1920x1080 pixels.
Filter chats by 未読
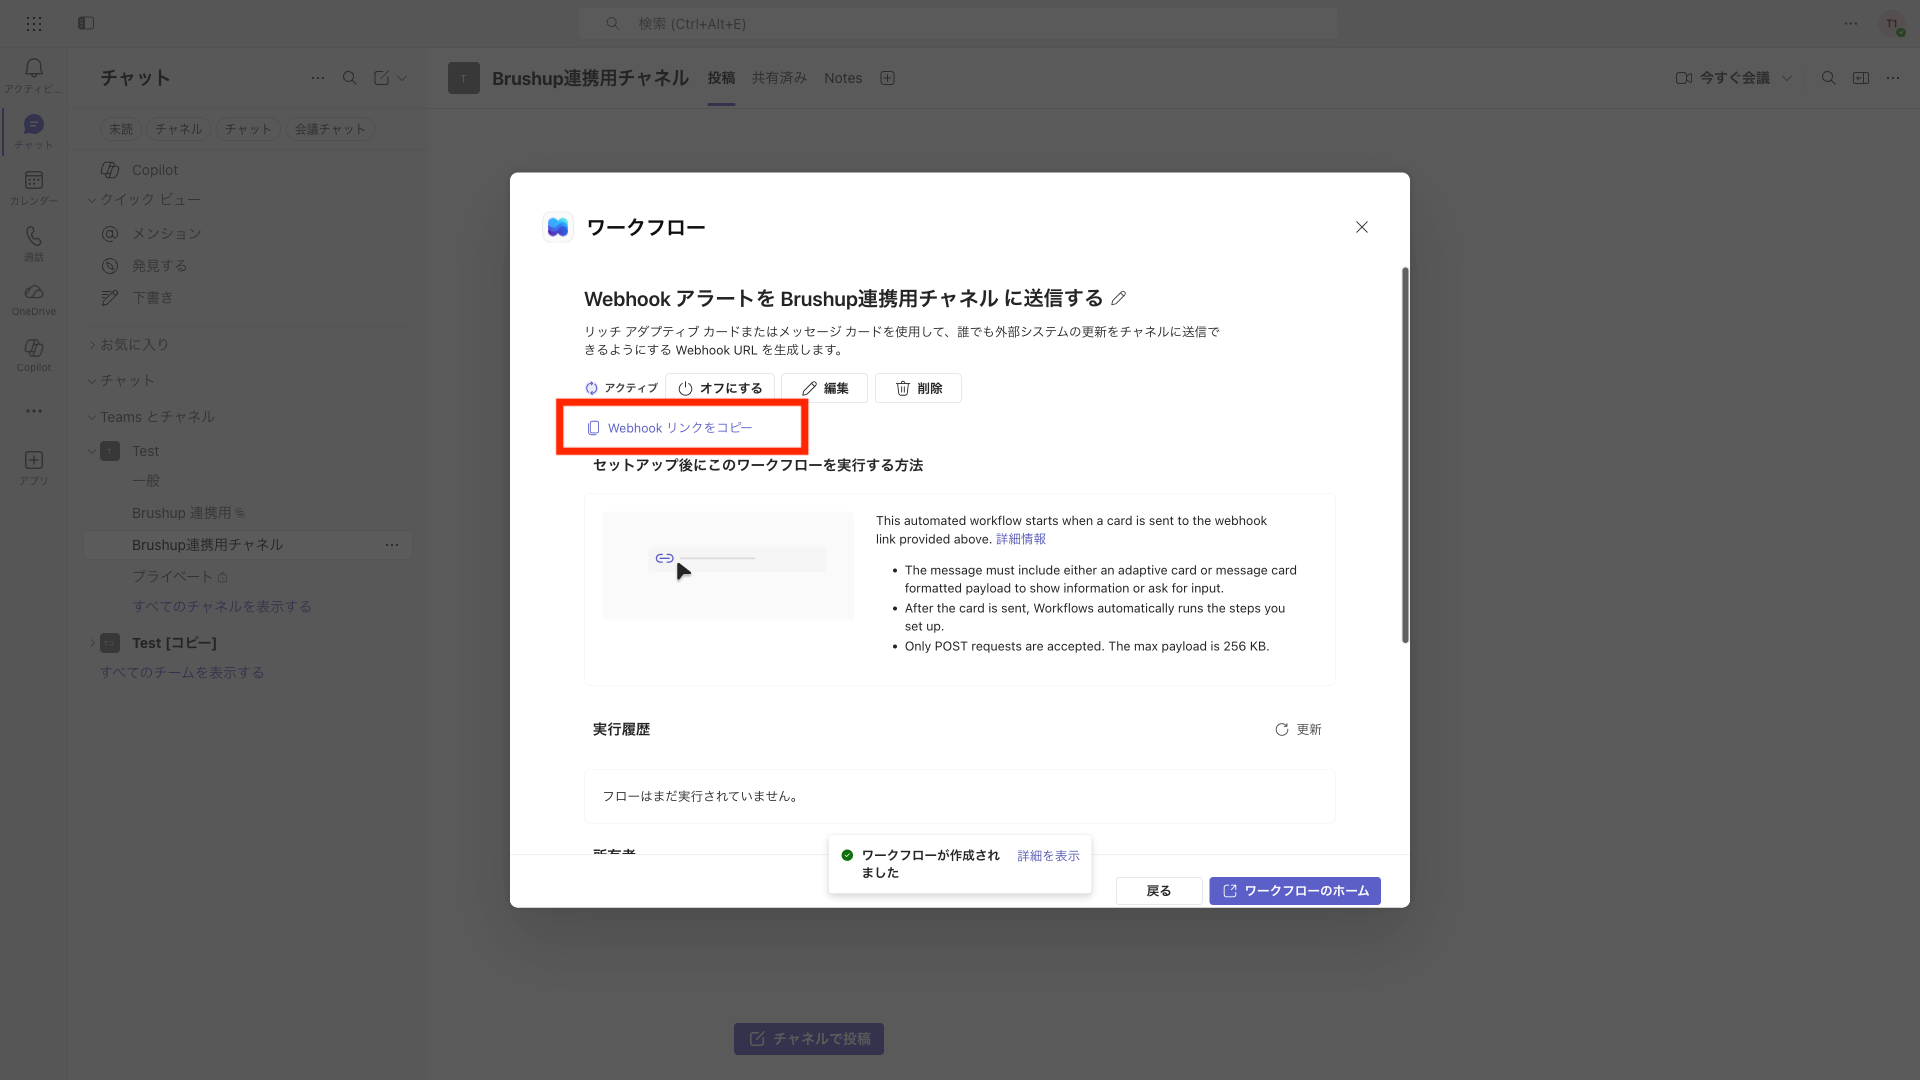(121, 129)
